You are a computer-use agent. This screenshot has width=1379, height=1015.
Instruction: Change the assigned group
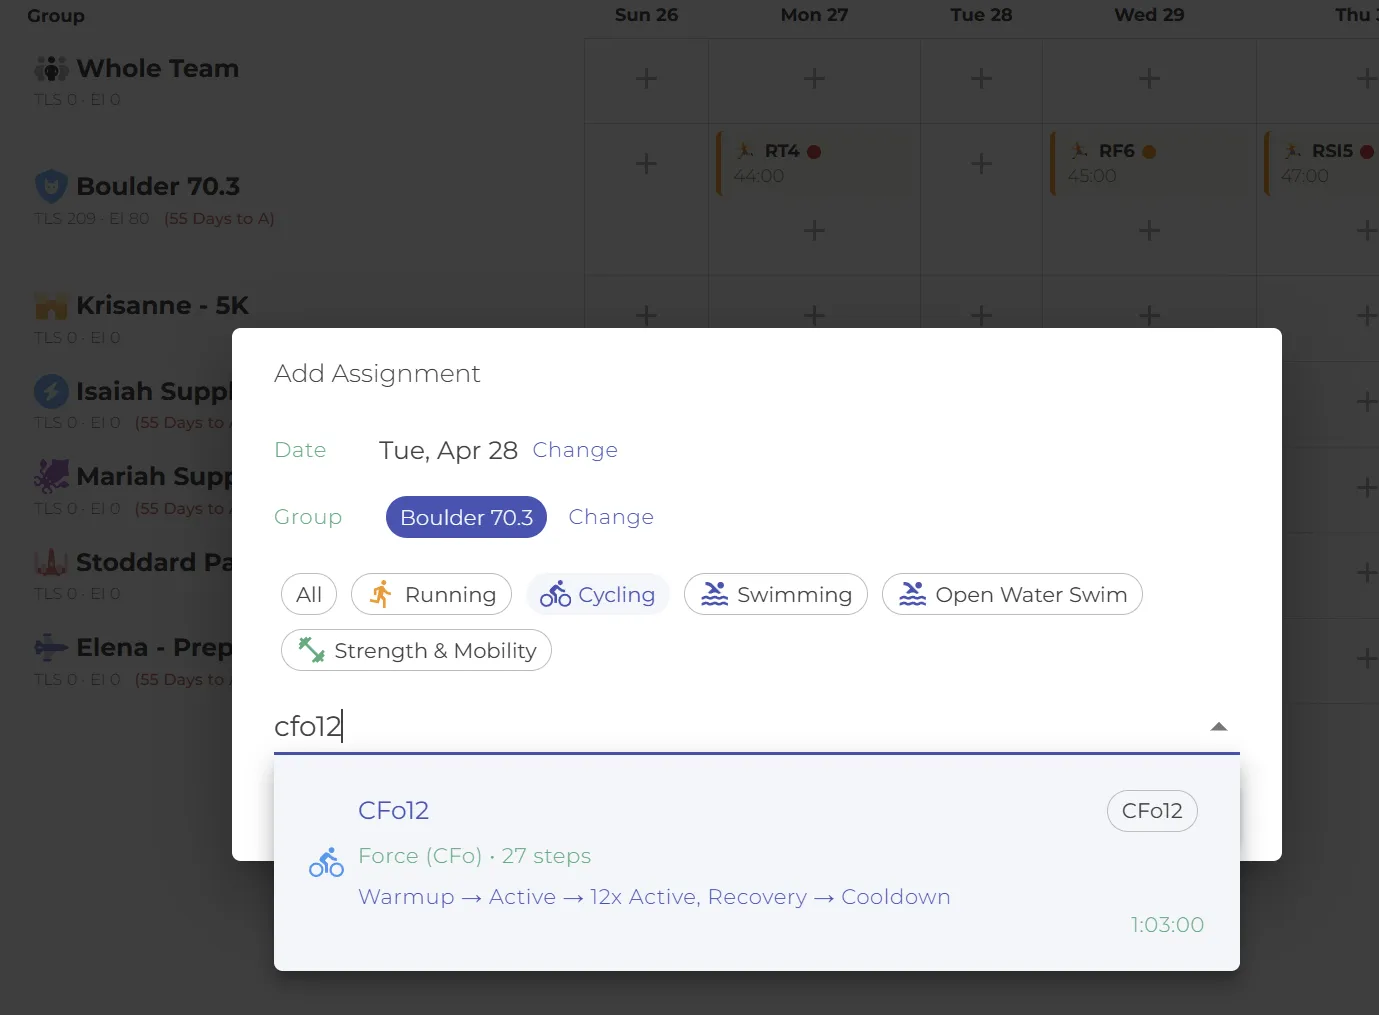(611, 517)
